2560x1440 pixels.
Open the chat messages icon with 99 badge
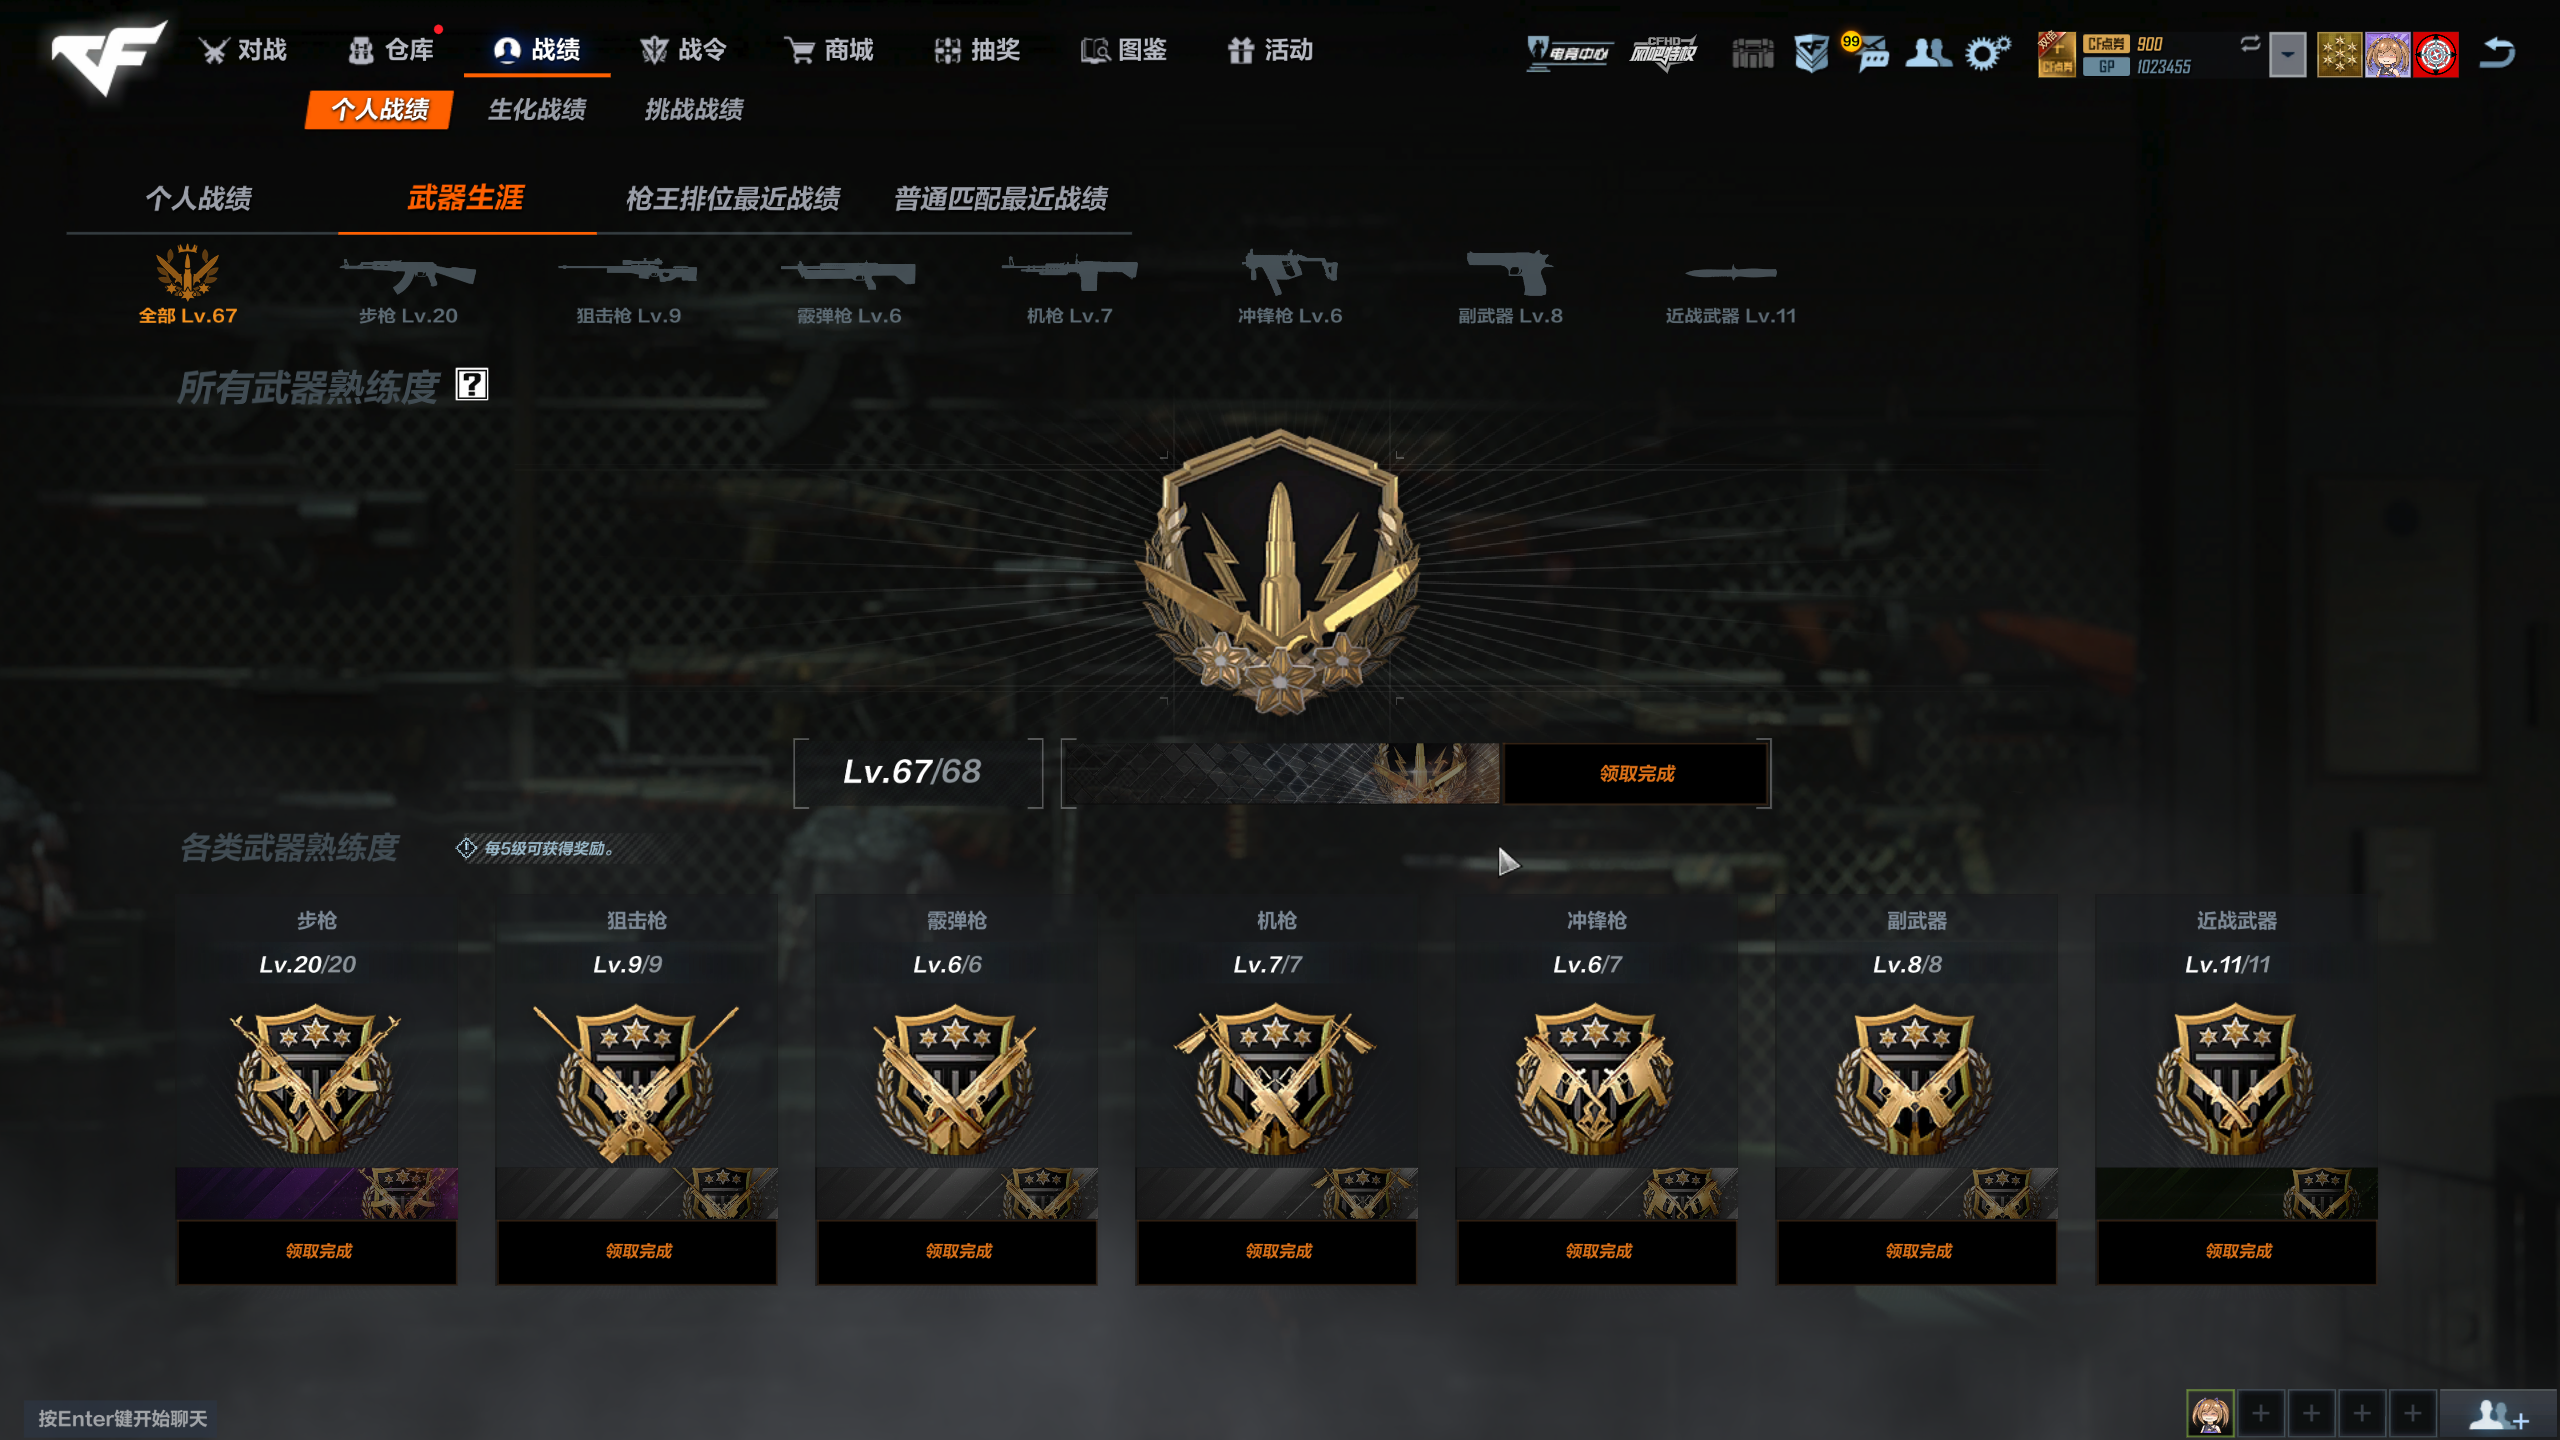[x=1868, y=53]
